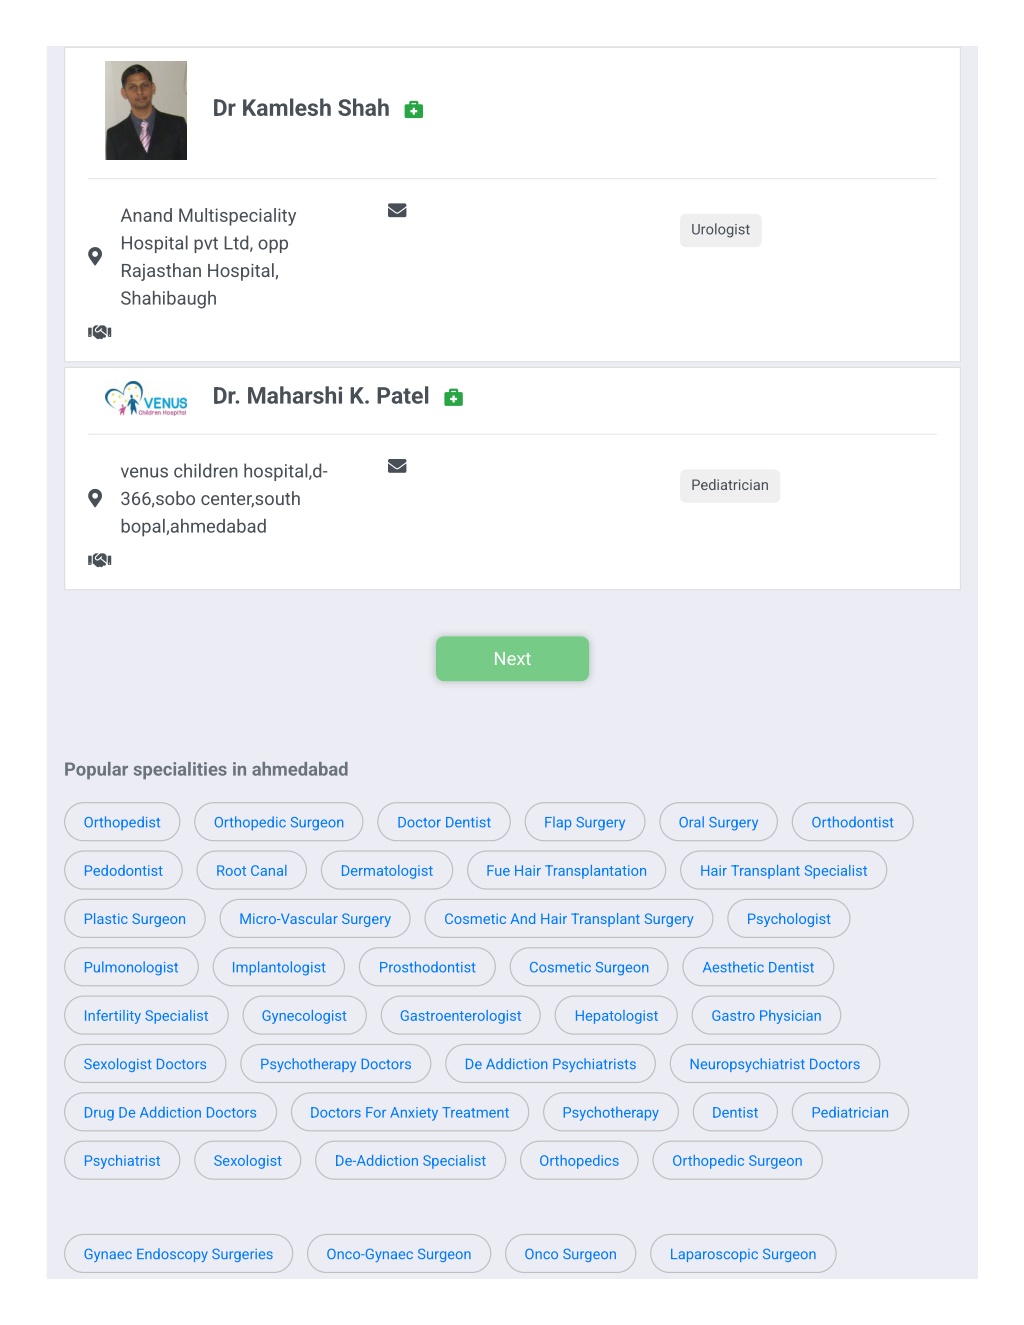Viewport: 1024px width, 1325px height.
Task: Select the Urologist speciality tag
Action: point(720,230)
